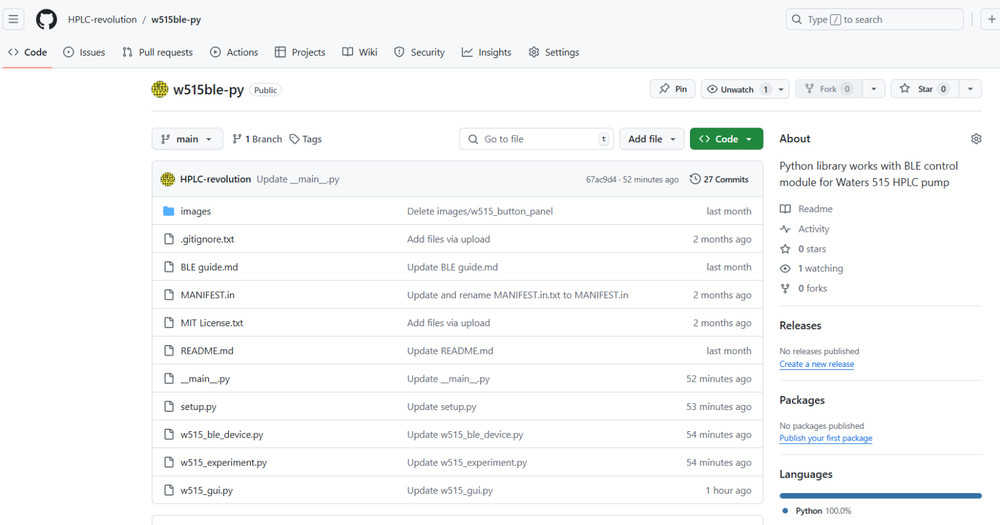
Task: Expand the green Code dropdown button
Action: tap(726, 139)
